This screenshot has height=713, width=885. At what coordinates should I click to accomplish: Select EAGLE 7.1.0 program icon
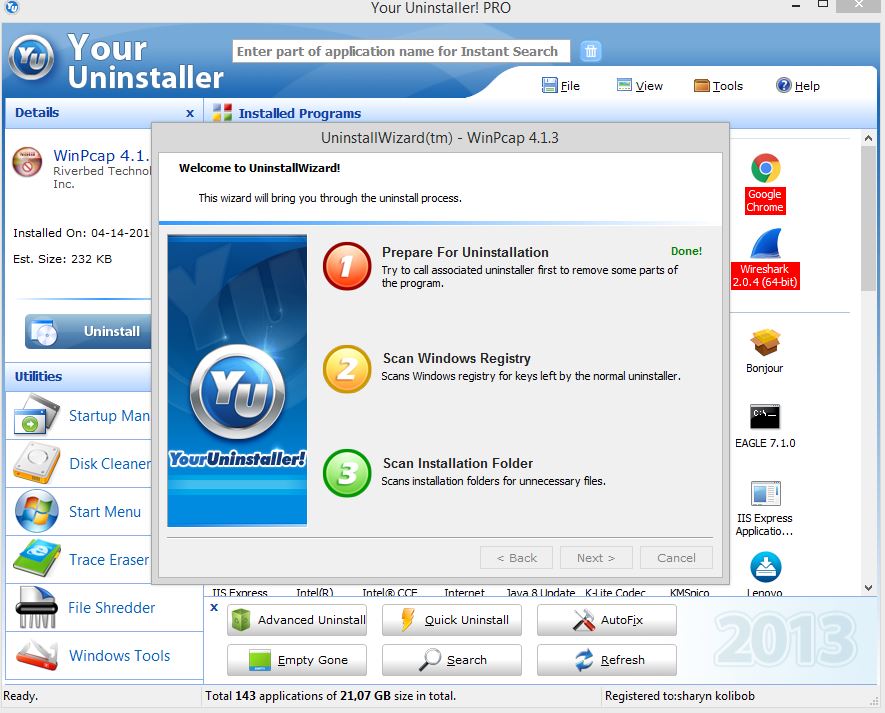click(x=765, y=426)
